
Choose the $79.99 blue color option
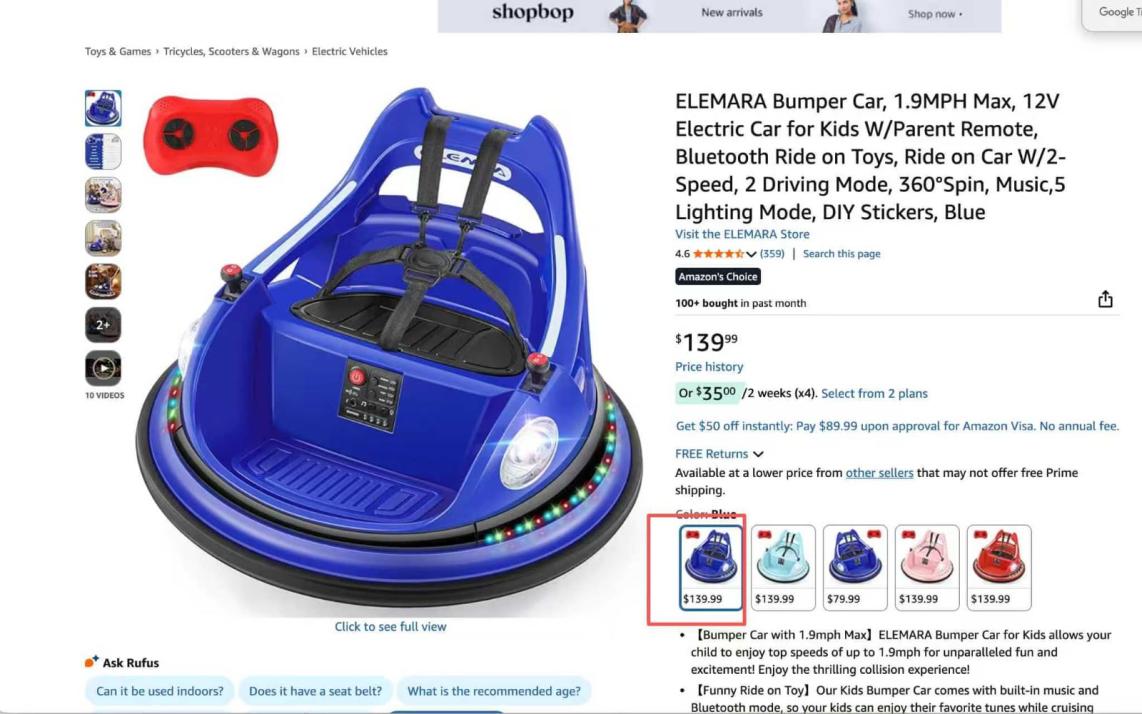[x=855, y=568]
